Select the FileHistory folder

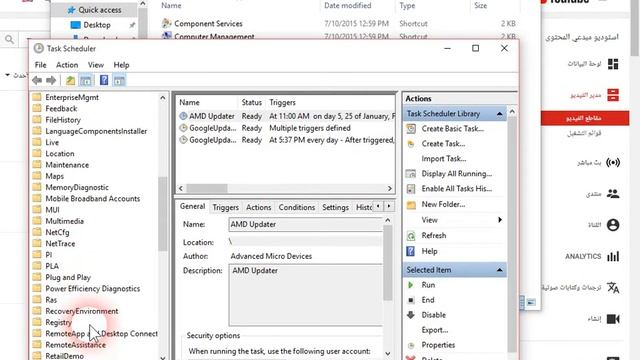tap(63, 120)
